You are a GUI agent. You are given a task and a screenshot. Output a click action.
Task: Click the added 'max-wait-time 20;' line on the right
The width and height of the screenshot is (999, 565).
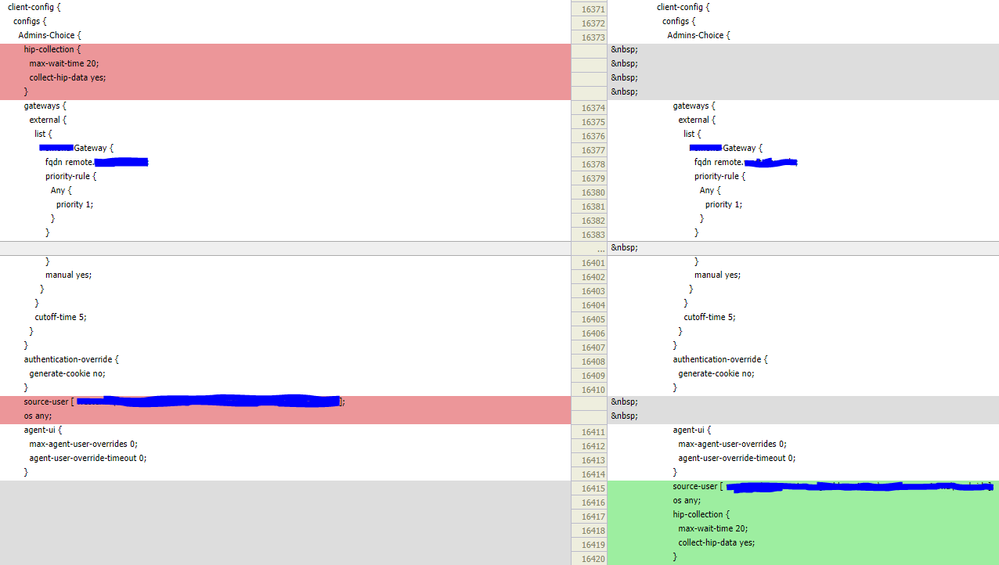point(803,529)
